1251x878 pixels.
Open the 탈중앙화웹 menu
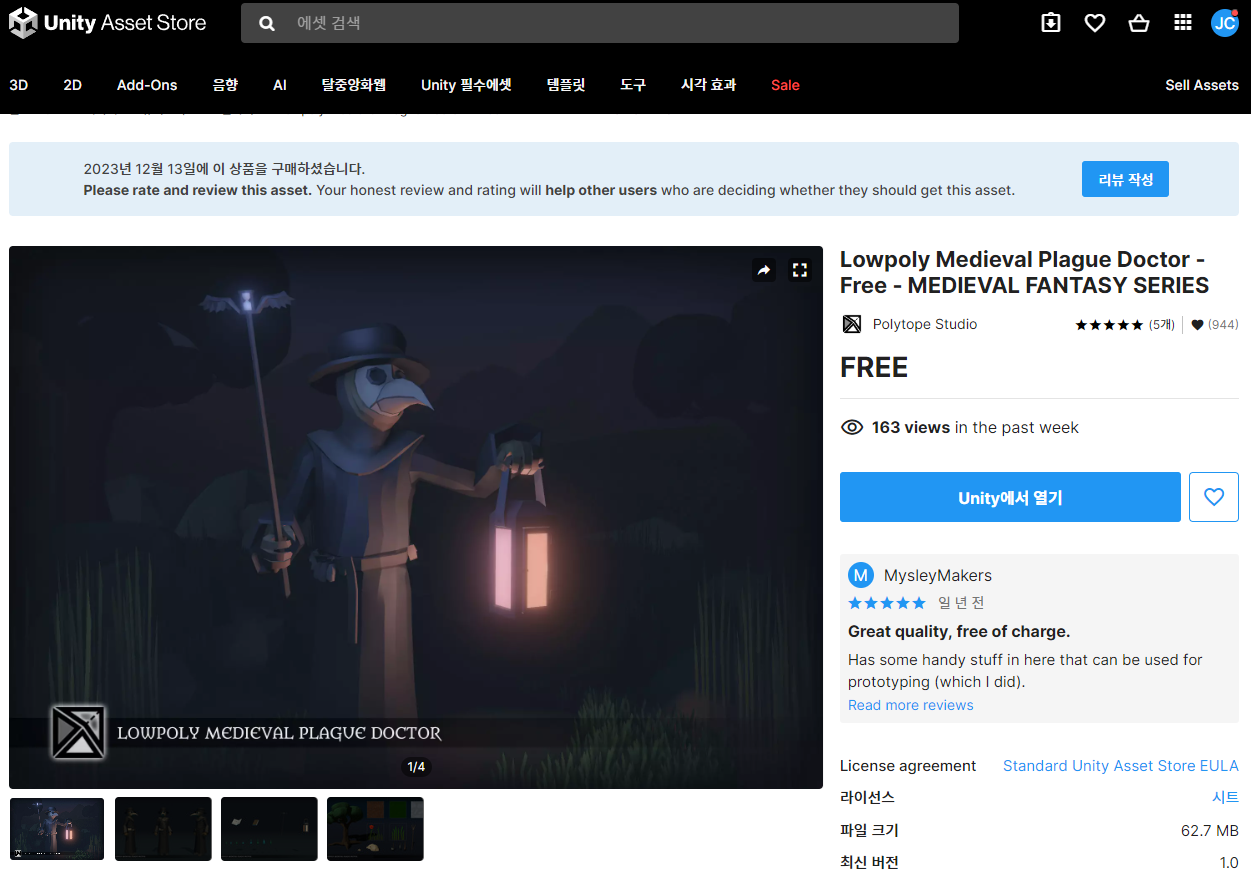click(x=354, y=85)
